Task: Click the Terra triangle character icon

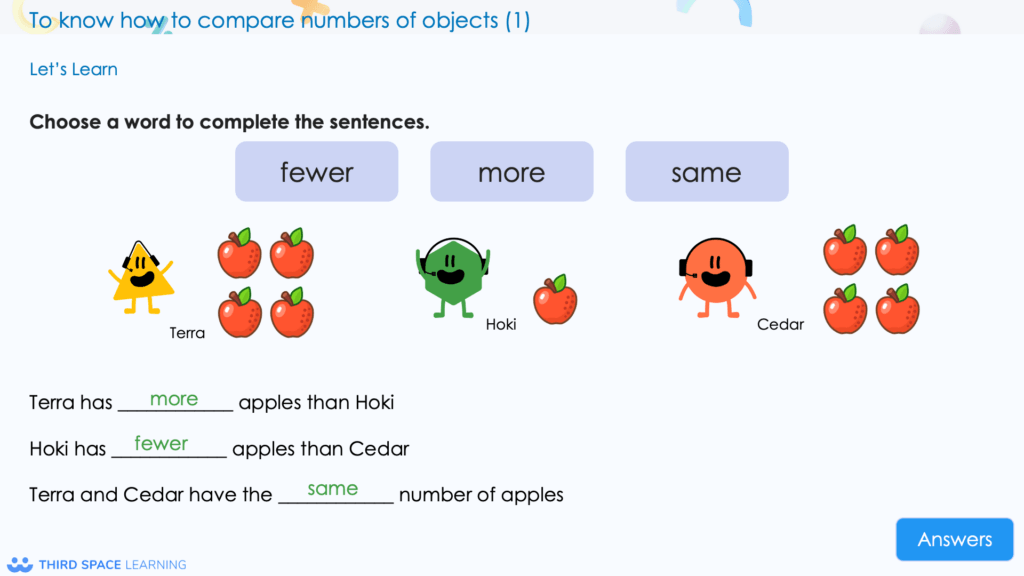Action: (x=144, y=275)
